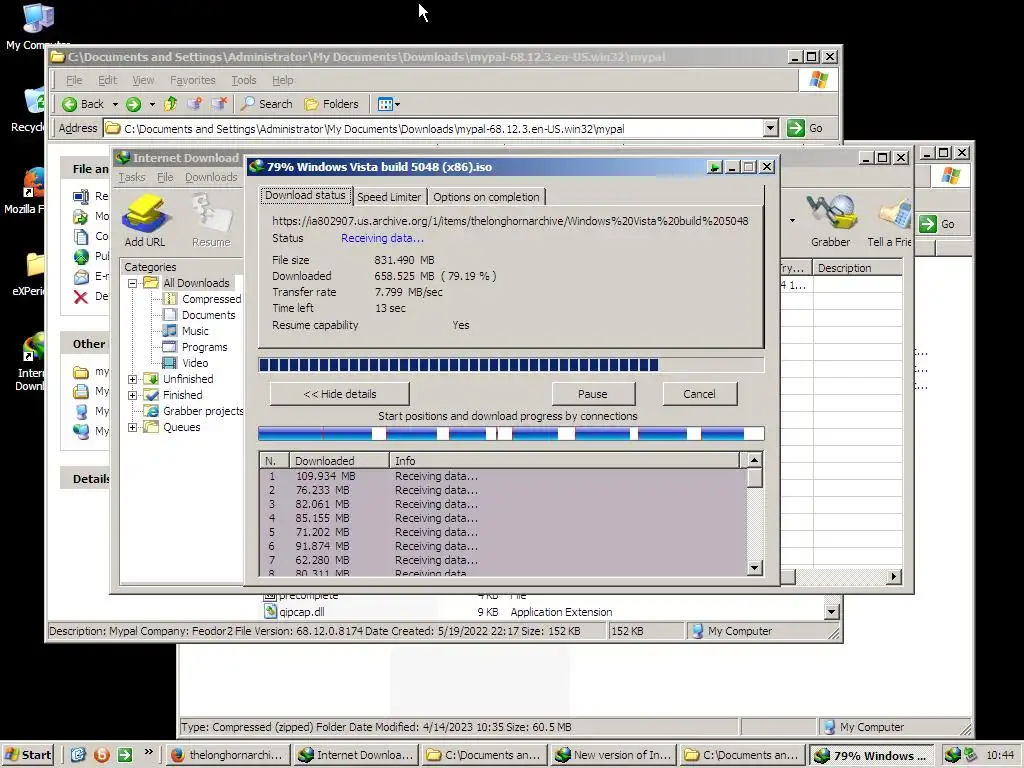Image resolution: width=1024 pixels, height=768 pixels.
Task: Click the Tell a Friend icon
Action: coord(892,220)
